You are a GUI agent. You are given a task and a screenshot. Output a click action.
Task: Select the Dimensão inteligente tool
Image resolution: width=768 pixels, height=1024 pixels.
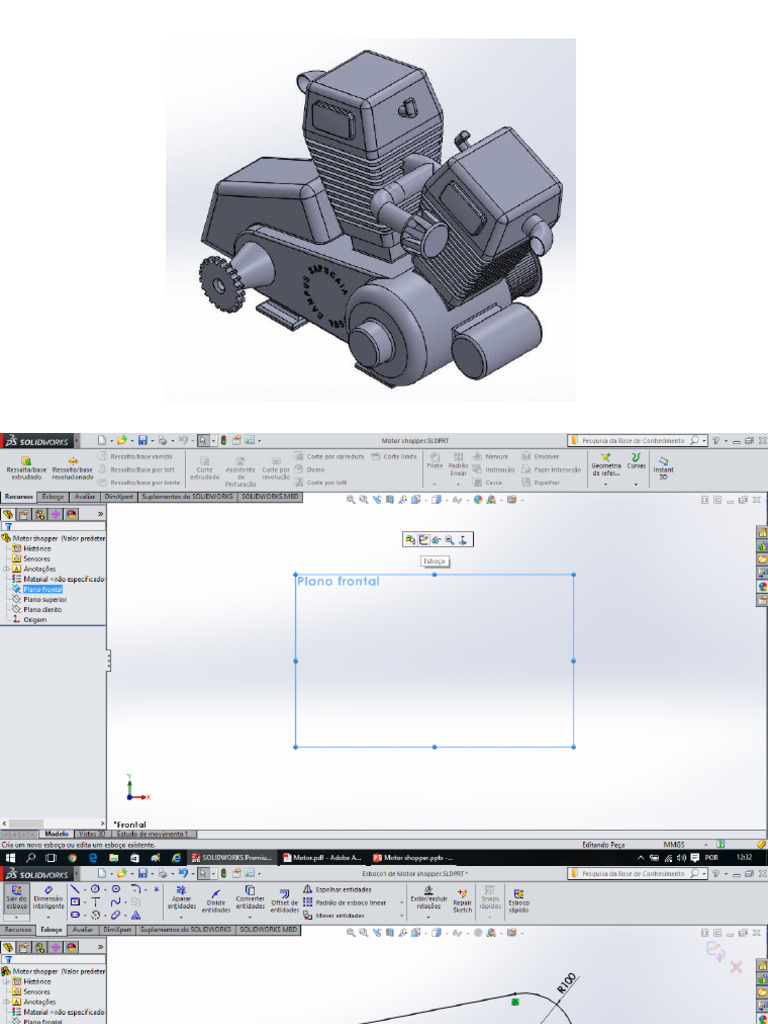[48, 898]
